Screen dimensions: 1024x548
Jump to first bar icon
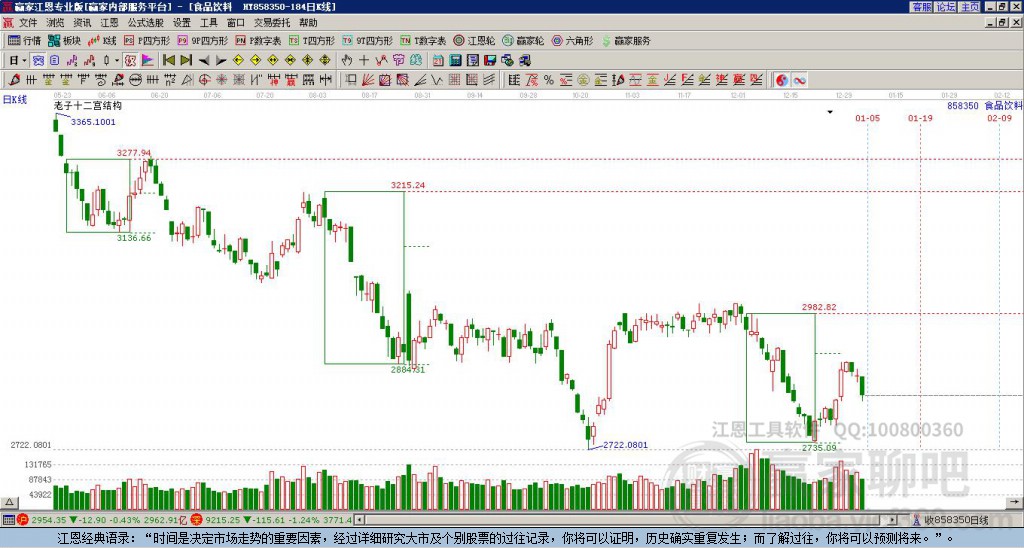click(169, 61)
